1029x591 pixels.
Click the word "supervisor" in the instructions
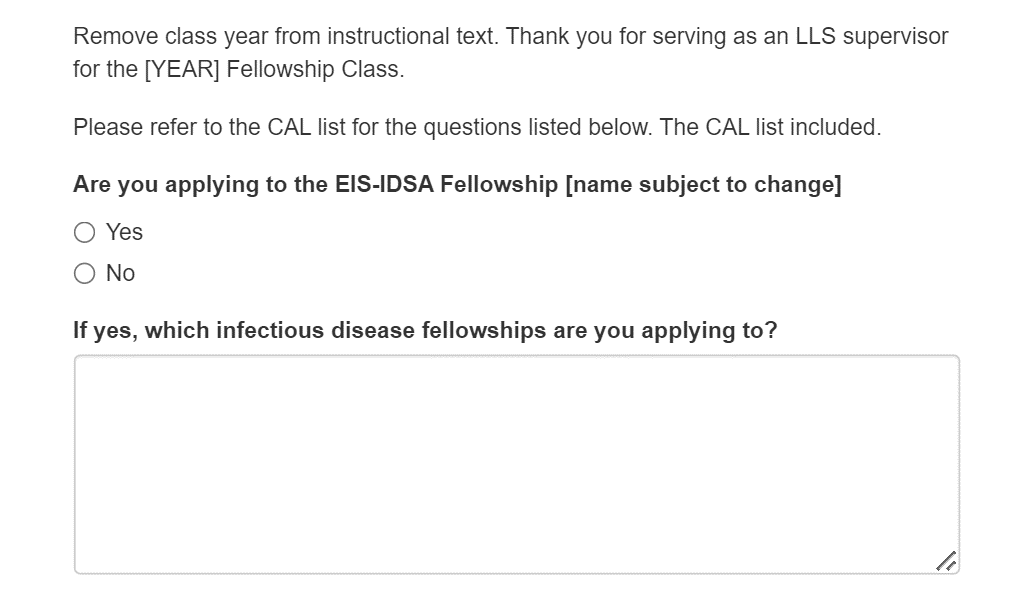895,38
